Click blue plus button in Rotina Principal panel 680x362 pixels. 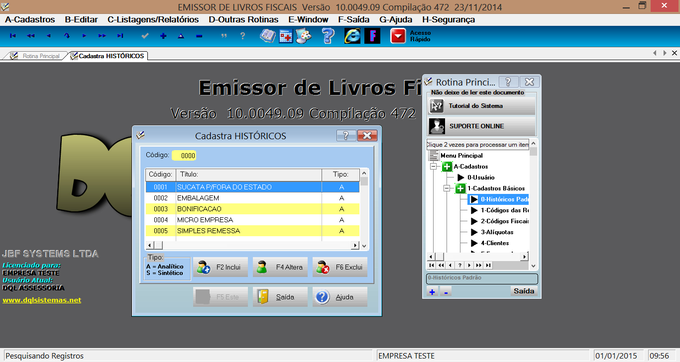[x=432, y=291]
